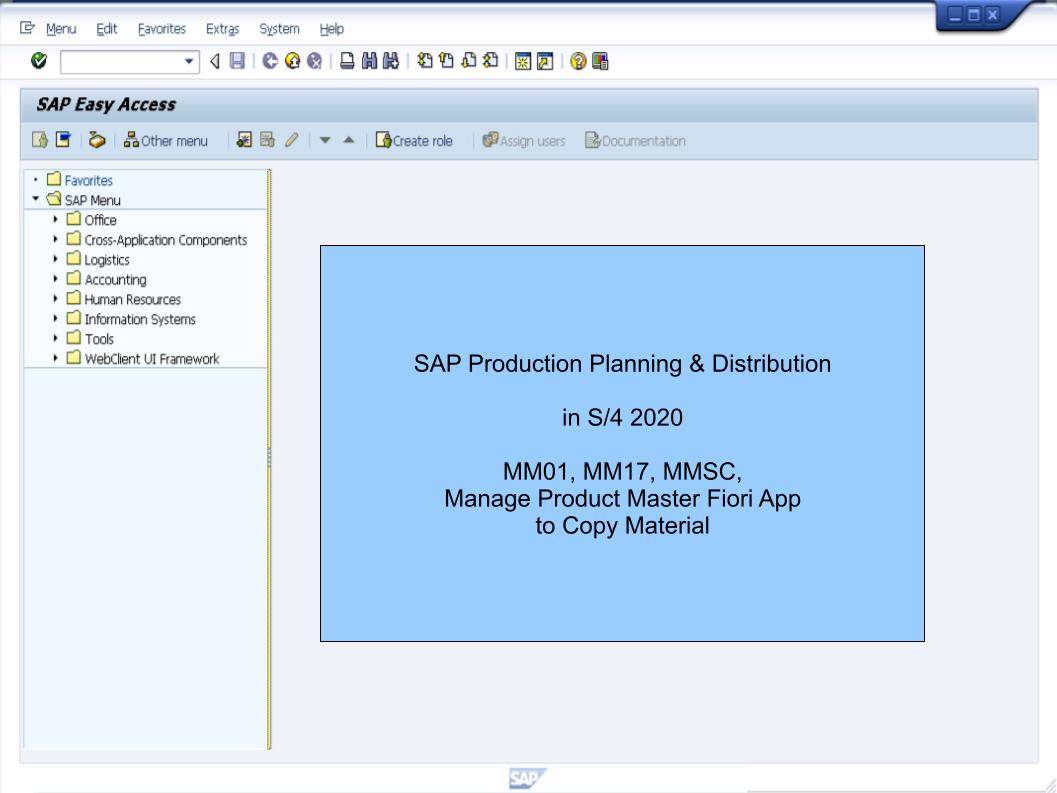Open the System menu
The image size is (1057, 793).
point(279,29)
